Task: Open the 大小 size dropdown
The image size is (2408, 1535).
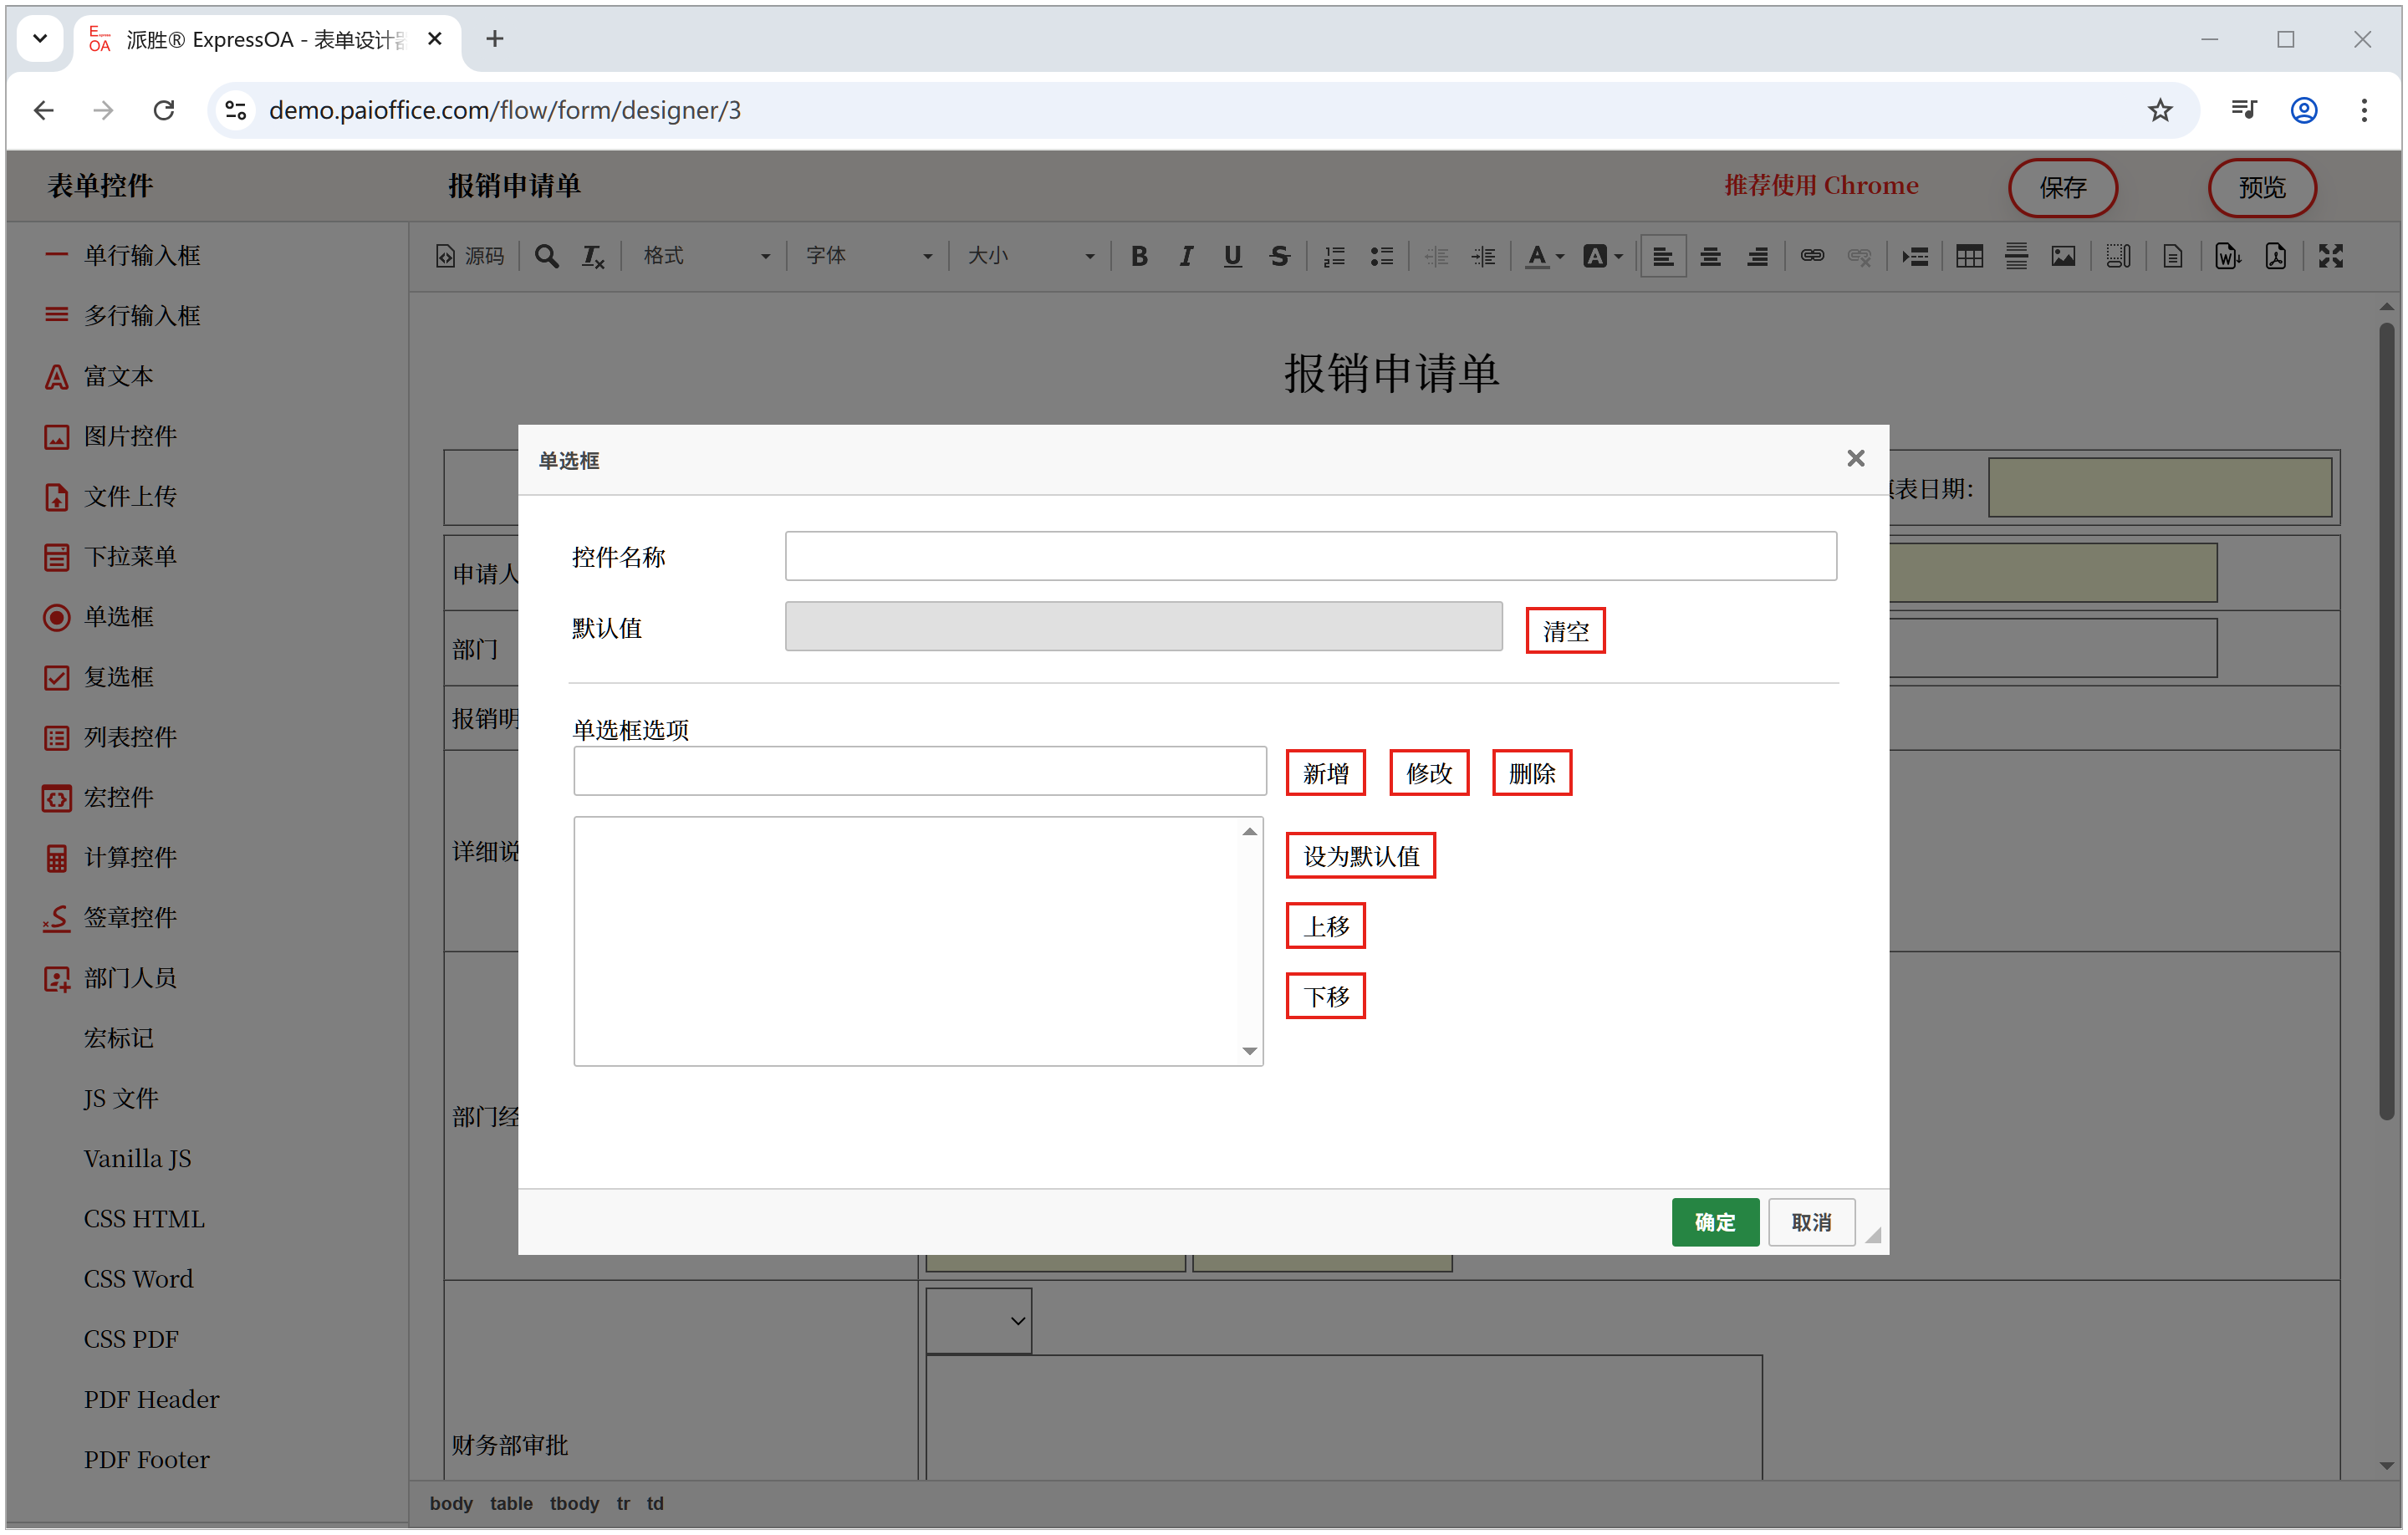Action: [1030, 257]
